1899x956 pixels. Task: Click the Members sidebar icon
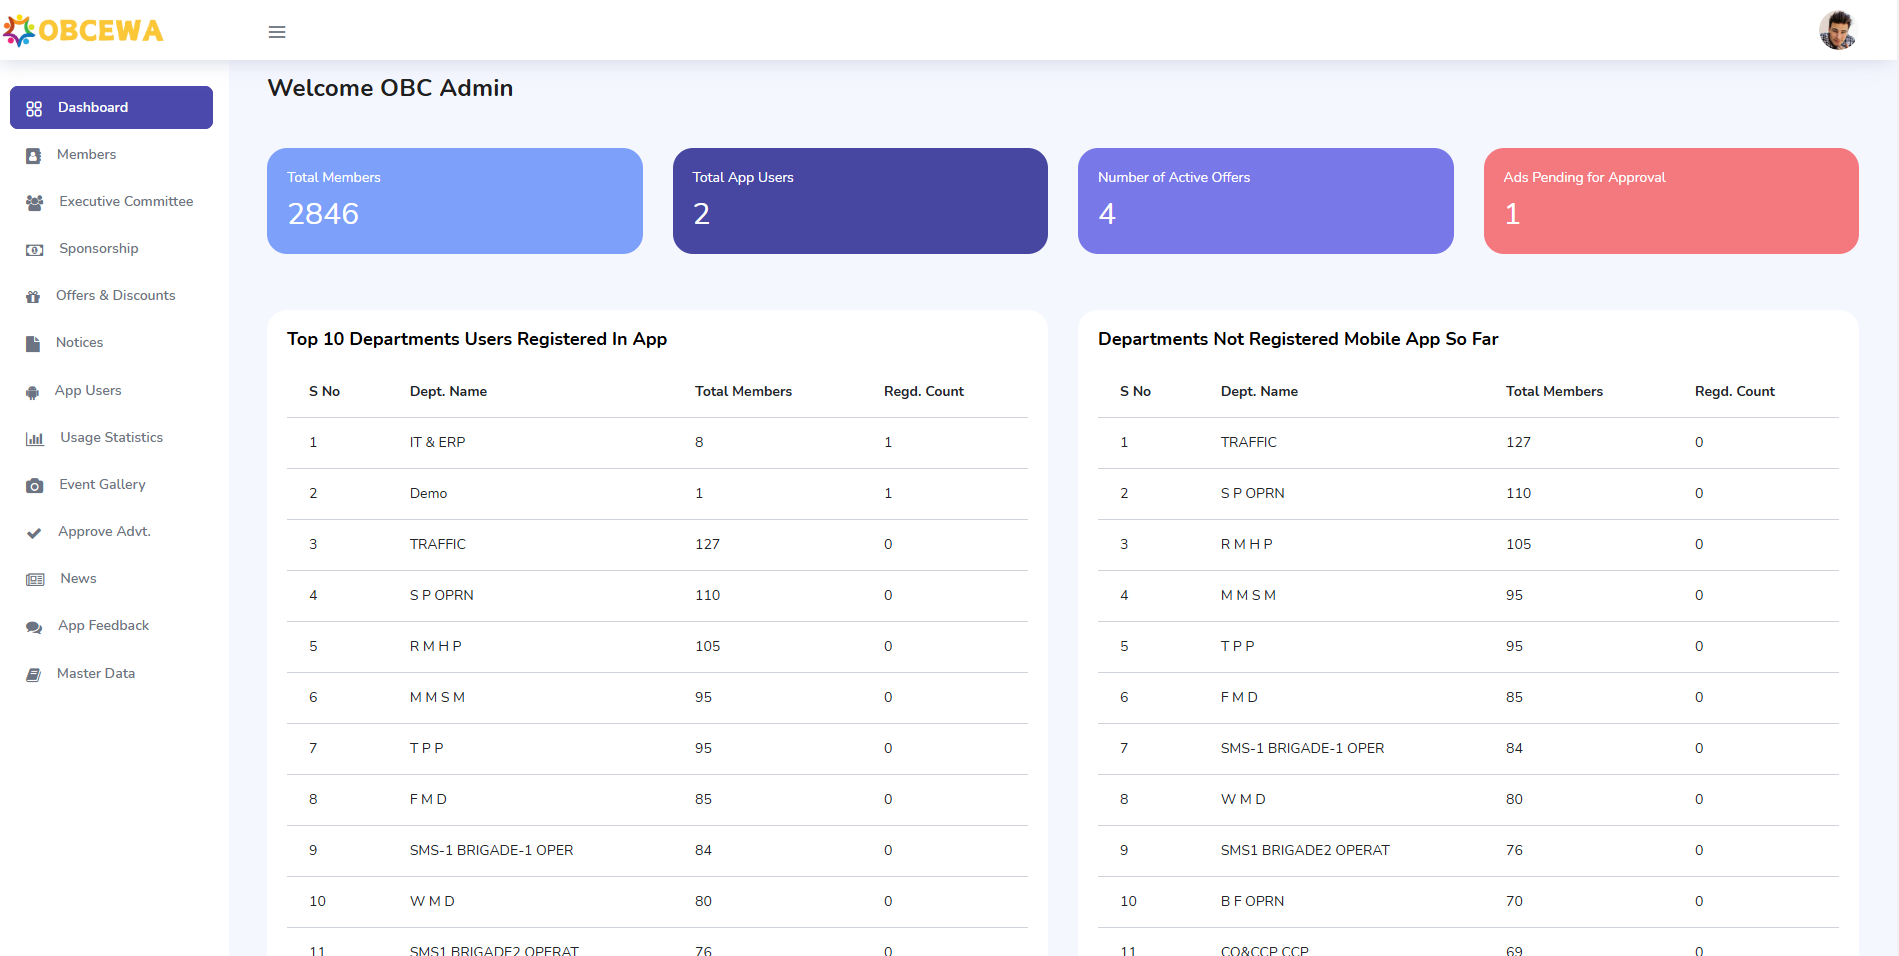pos(34,156)
